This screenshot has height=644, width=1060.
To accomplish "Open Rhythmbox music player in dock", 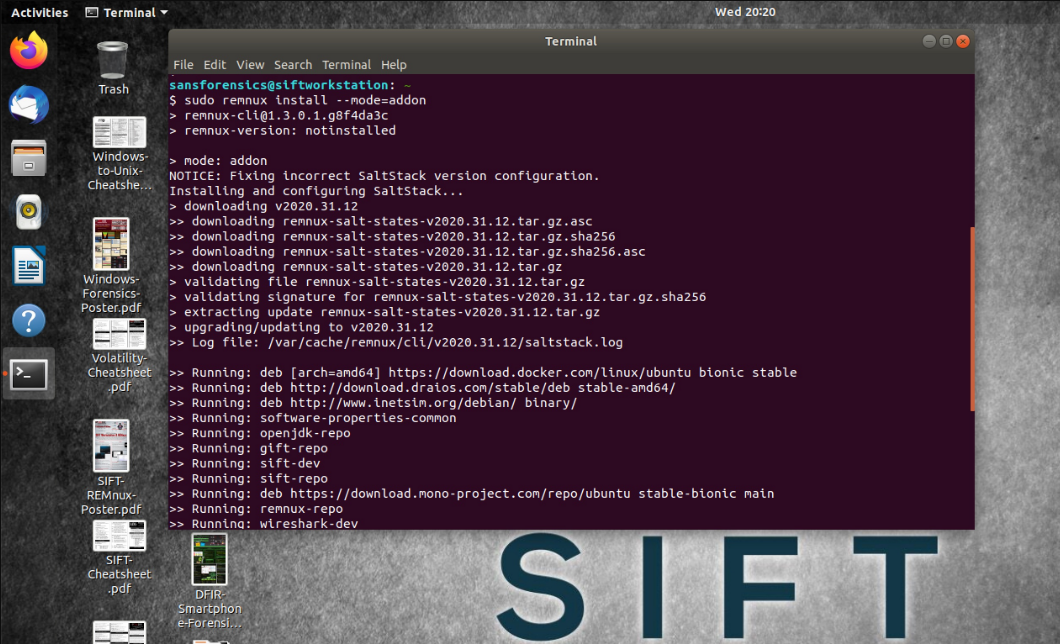I will pyautogui.click(x=29, y=212).
